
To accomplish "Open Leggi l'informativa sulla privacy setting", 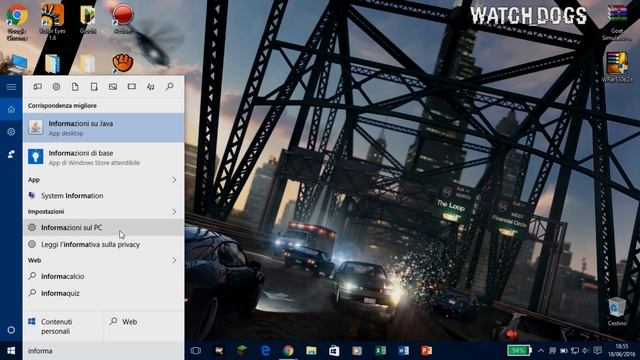I will tap(104, 244).
